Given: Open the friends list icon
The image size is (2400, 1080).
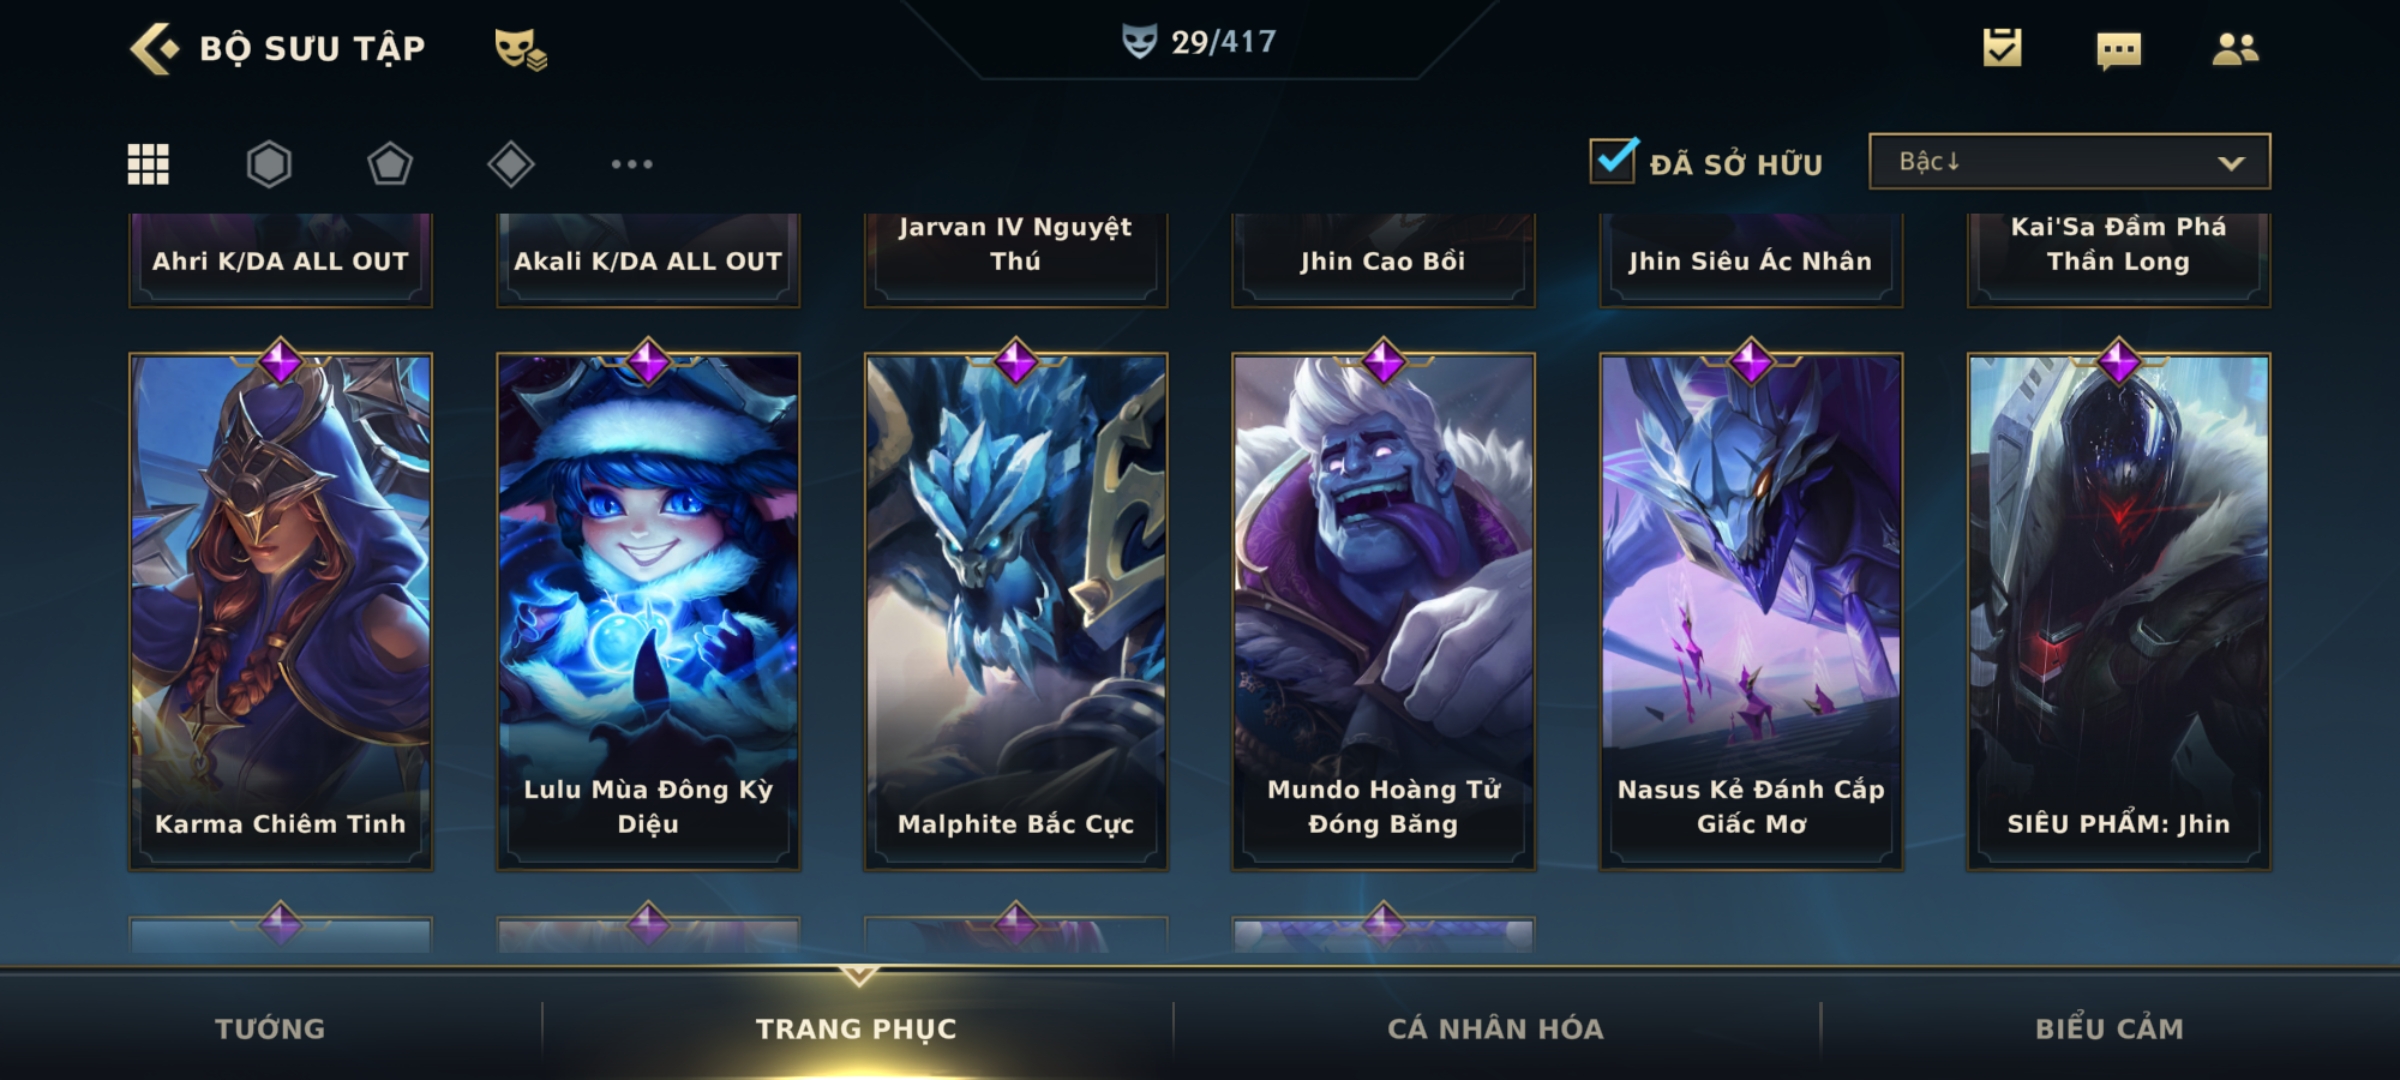Looking at the screenshot, I should [x=2236, y=48].
